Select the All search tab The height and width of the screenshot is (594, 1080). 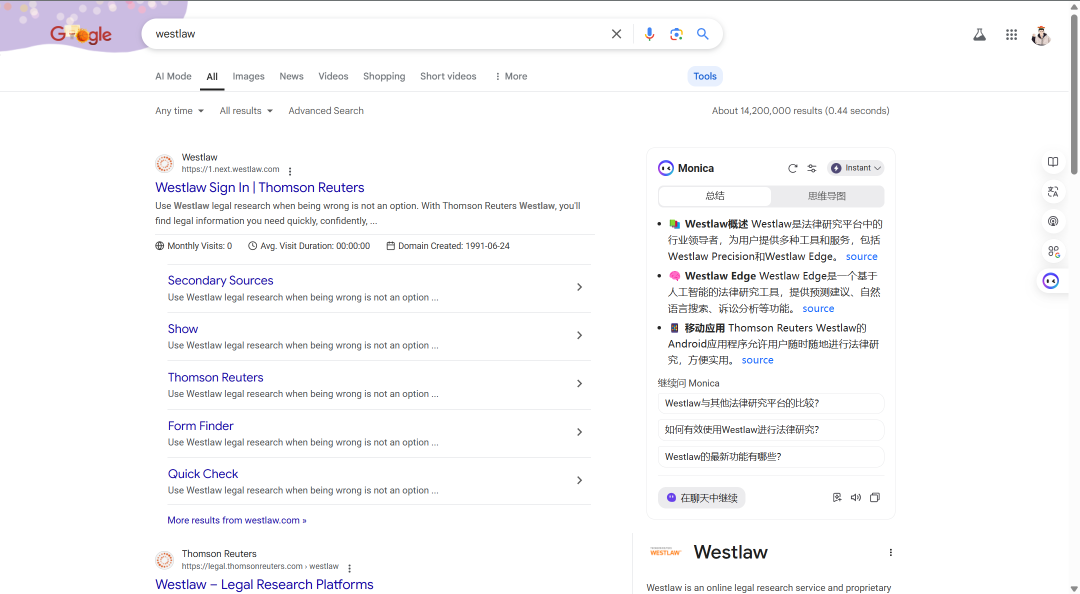pyautogui.click(x=212, y=76)
